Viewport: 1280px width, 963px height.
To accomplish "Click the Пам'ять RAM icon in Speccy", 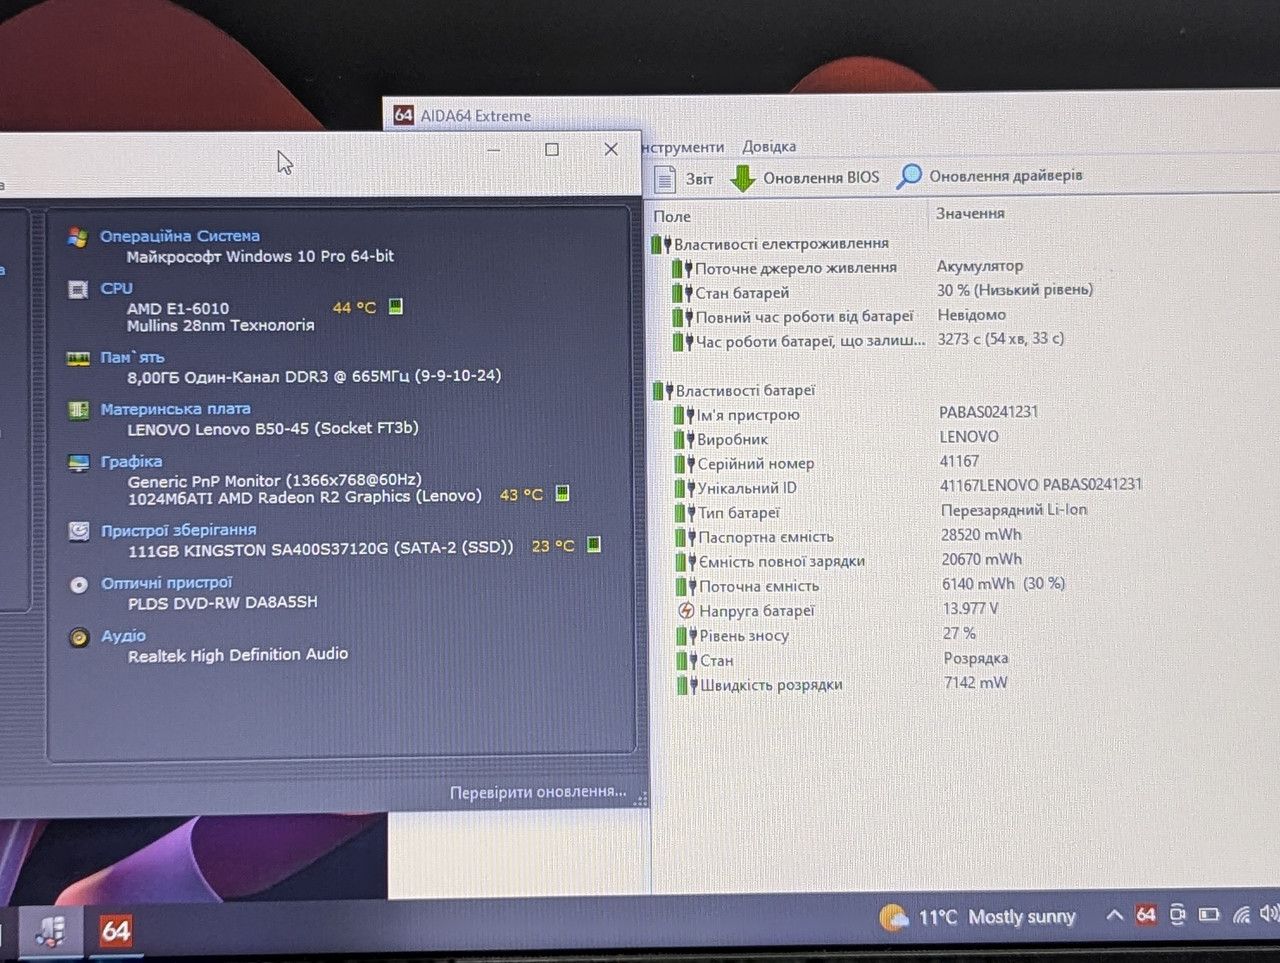I will pos(77,358).
